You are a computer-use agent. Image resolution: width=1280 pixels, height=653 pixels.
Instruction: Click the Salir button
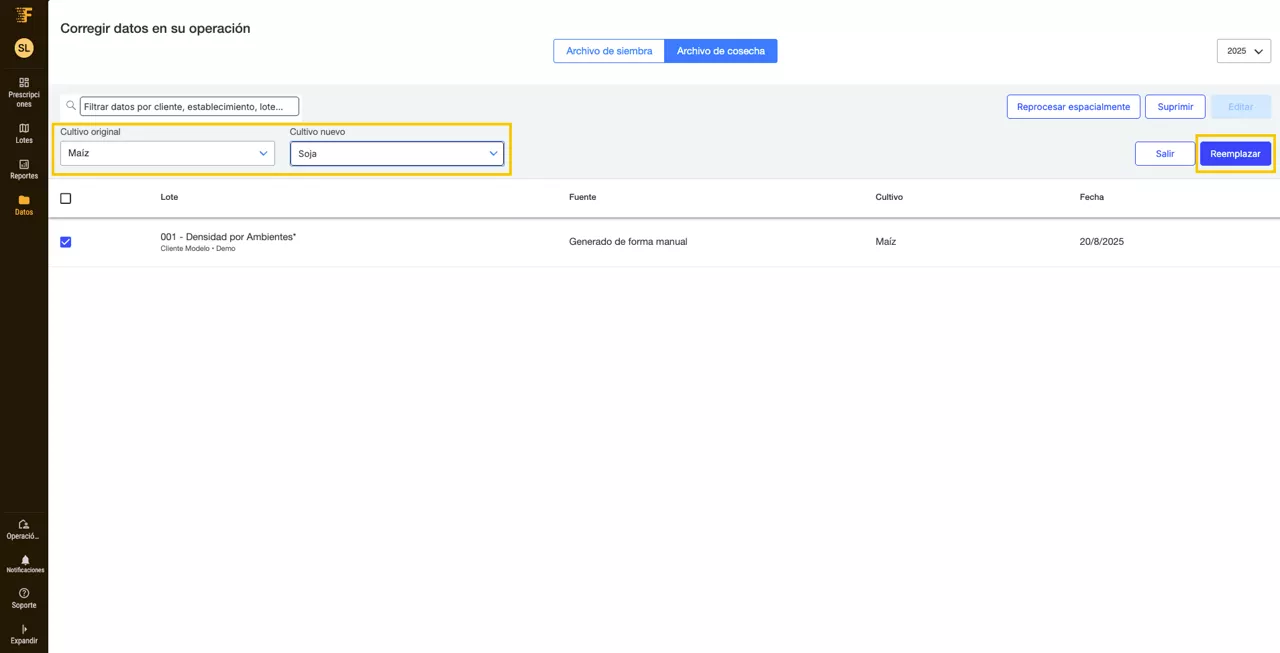tap(1165, 154)
